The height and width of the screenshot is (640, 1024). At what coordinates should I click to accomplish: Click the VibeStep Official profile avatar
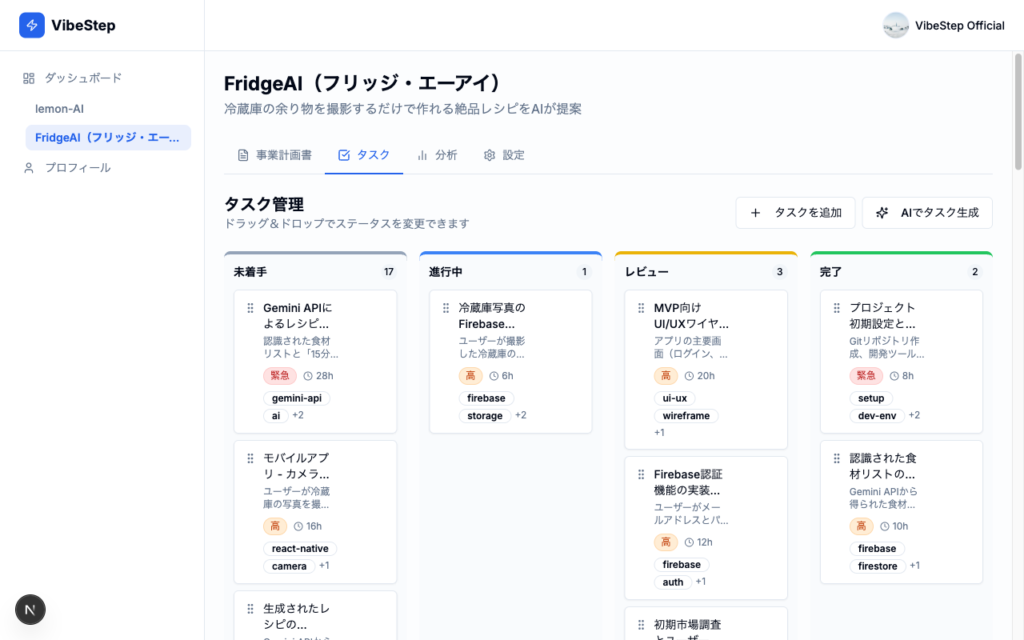click(895, 26)
